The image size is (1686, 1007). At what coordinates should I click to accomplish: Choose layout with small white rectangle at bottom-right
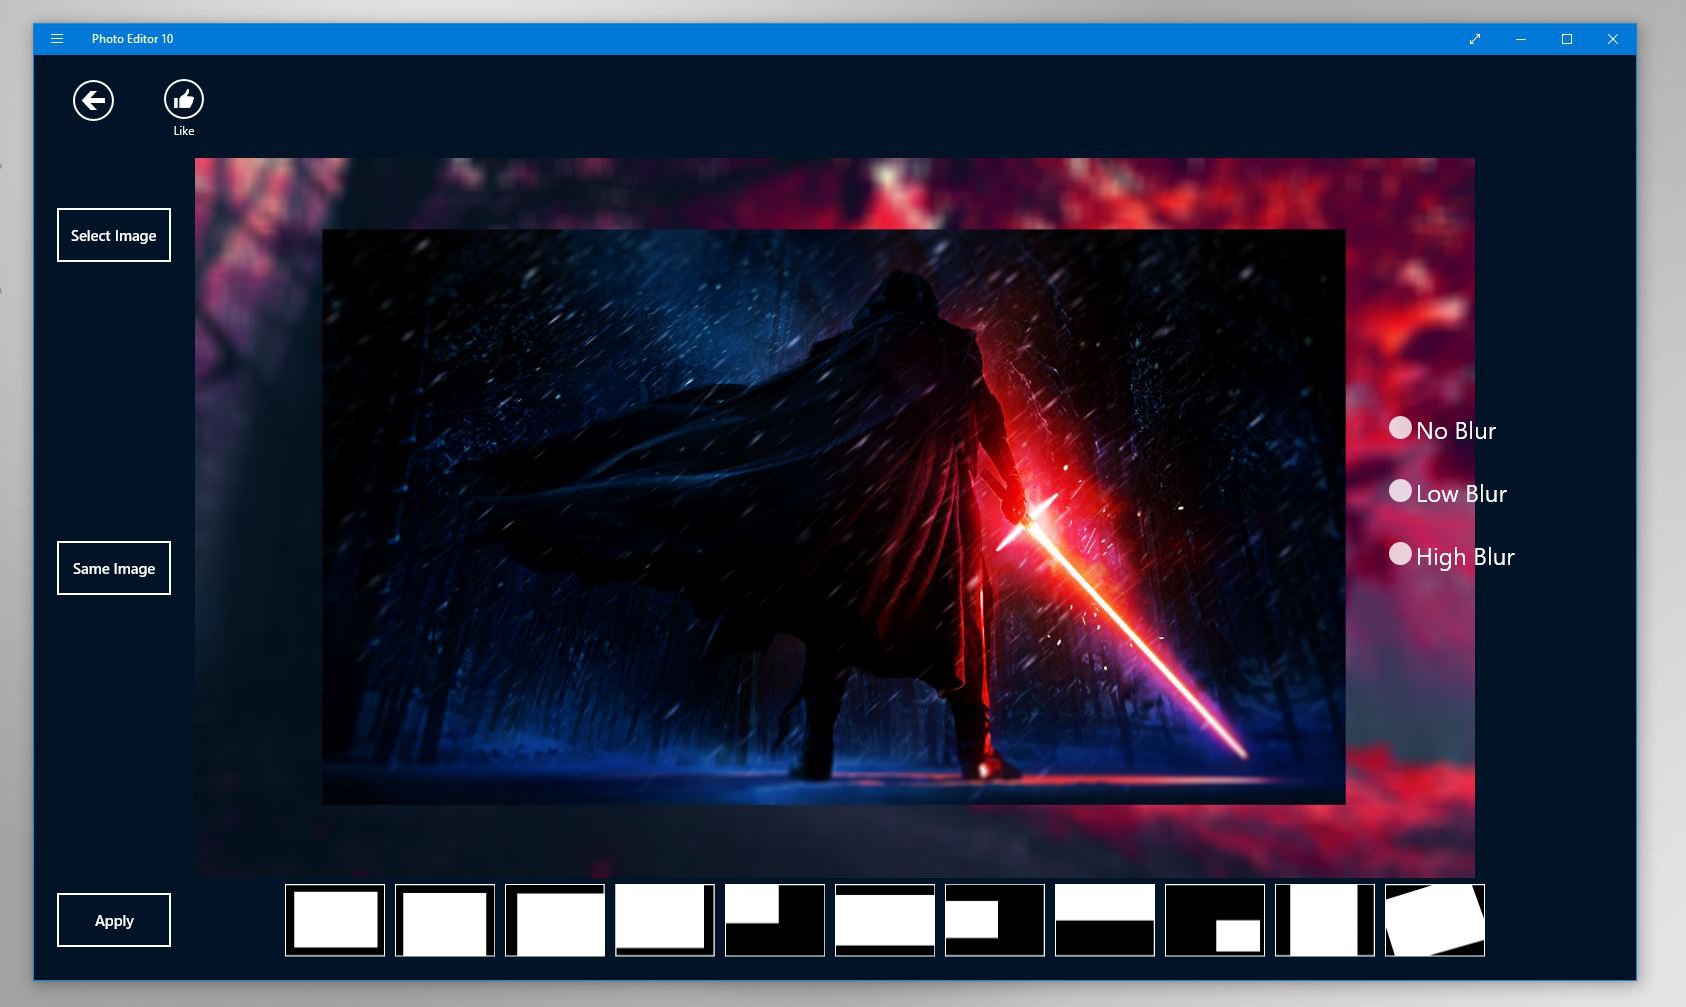point(1215,920)
